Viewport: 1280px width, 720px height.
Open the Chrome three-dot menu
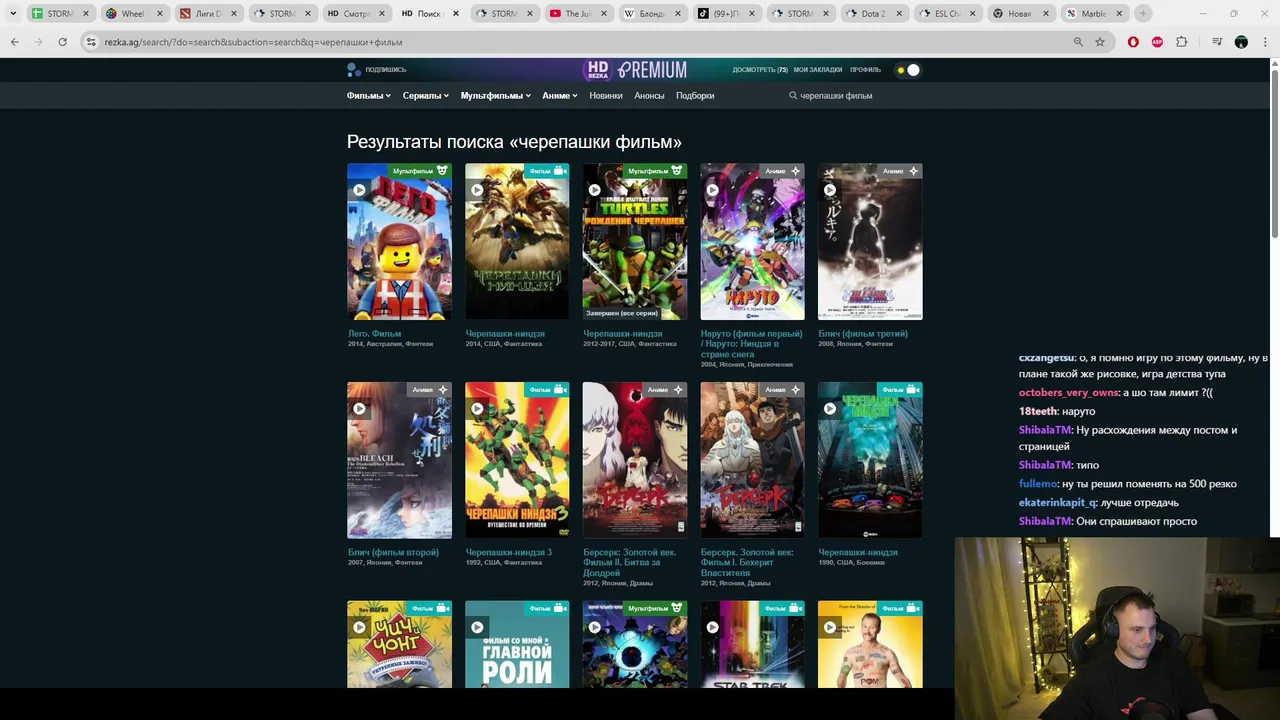tap(1264, 42)
